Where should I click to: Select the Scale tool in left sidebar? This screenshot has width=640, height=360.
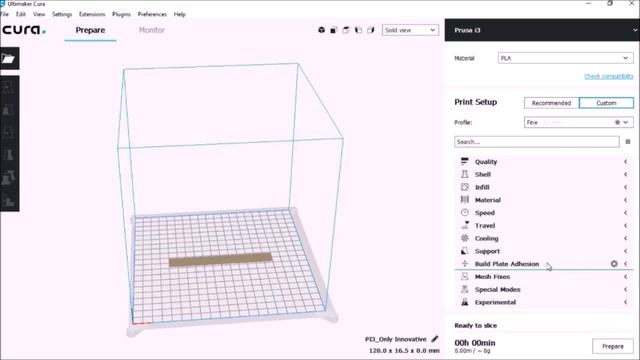[9, 109]
